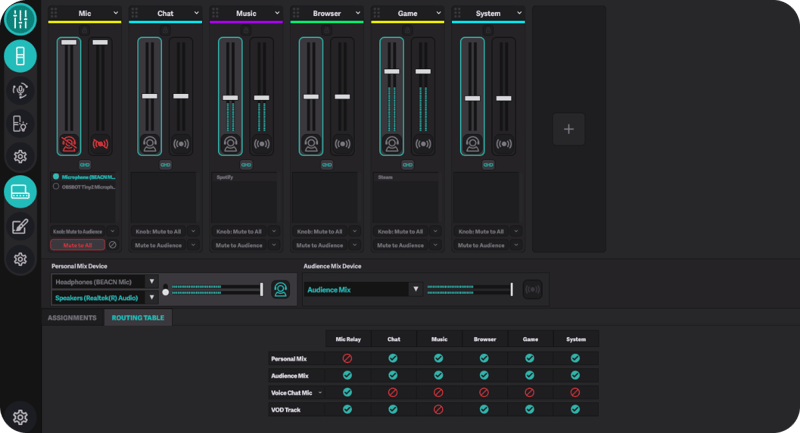Open the microphone settings icon in sidebar
Viewport: 800px width, 433px height.
20,91
